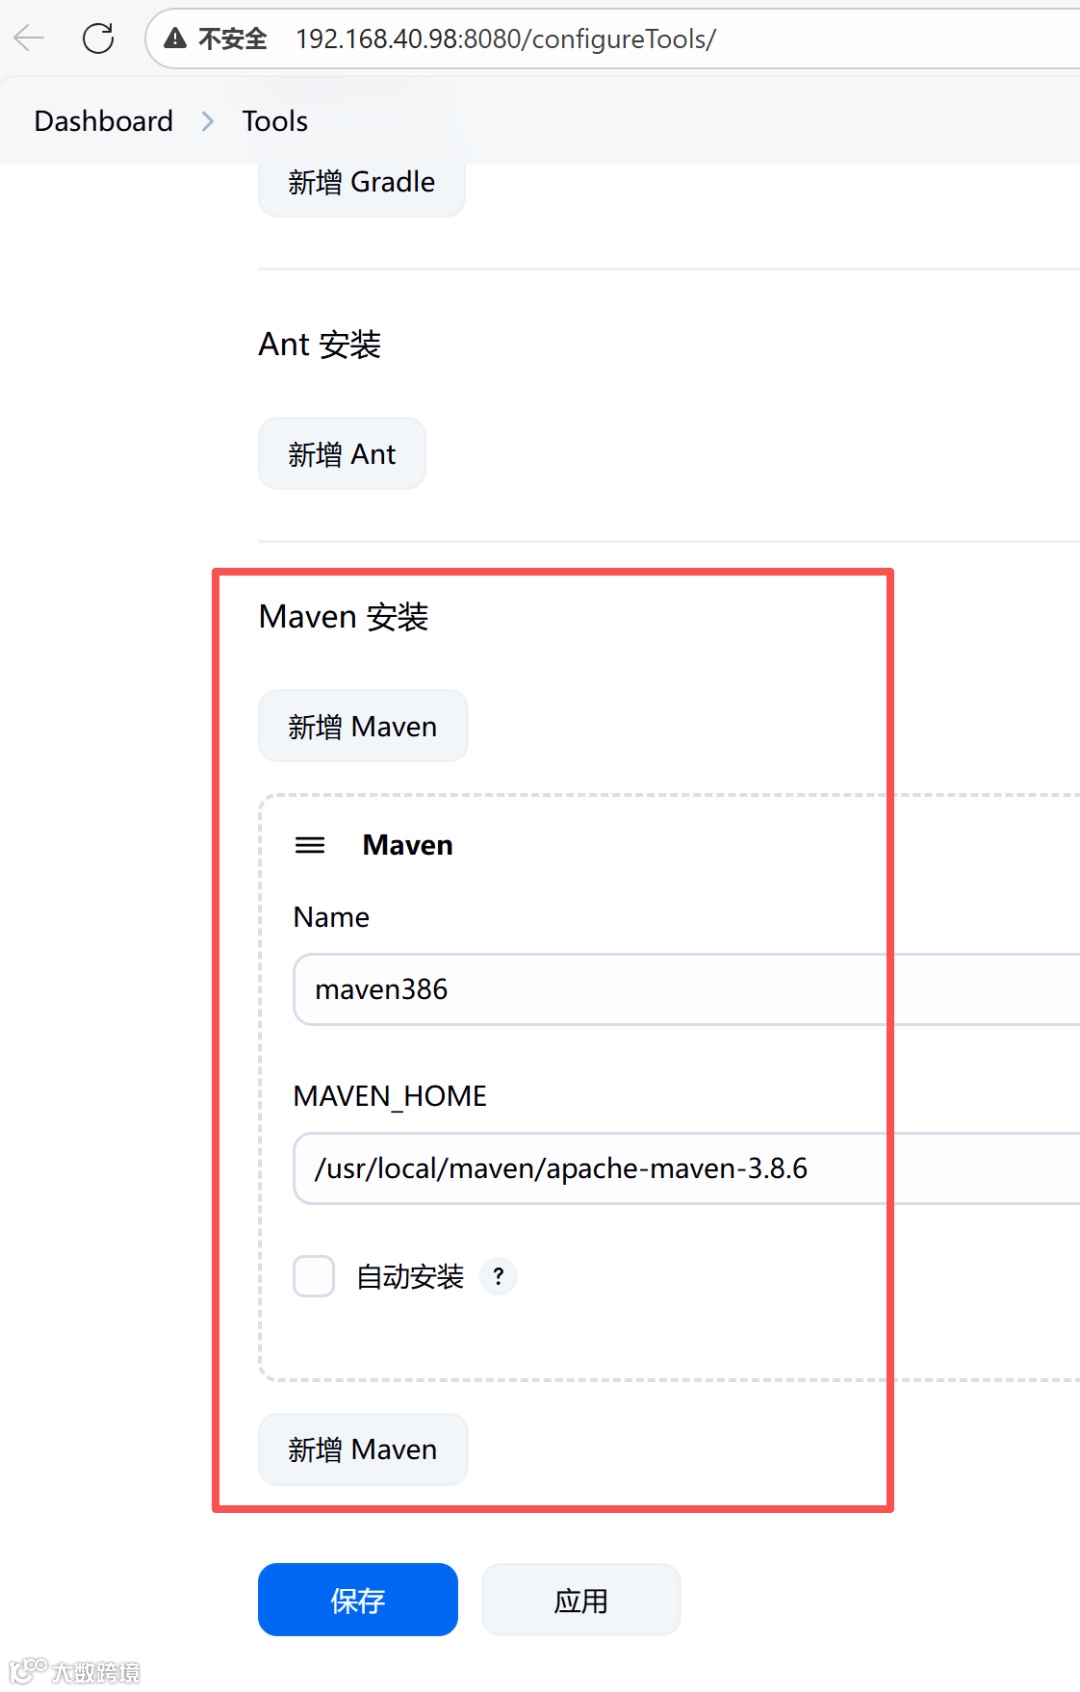Image resolution: width=1080 pixels, height=1692 pixels.
Task: Open the Tools breadcrumb link
Action: point(275,121)
